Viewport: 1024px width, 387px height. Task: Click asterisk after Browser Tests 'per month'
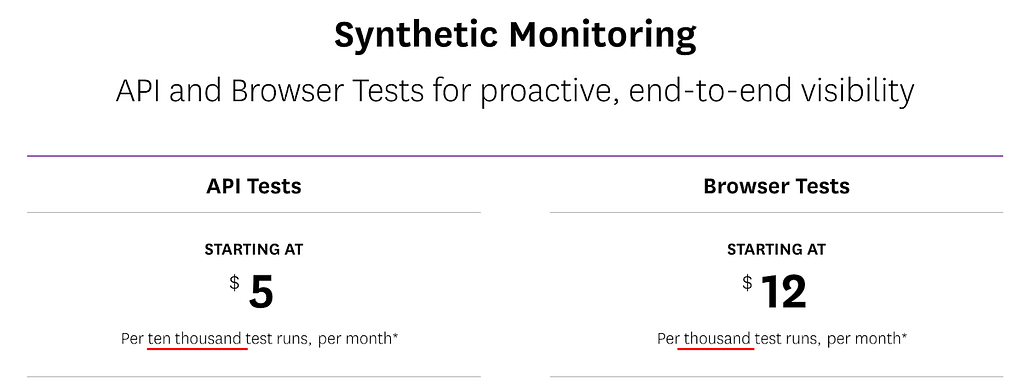click(x=904, y=335)
